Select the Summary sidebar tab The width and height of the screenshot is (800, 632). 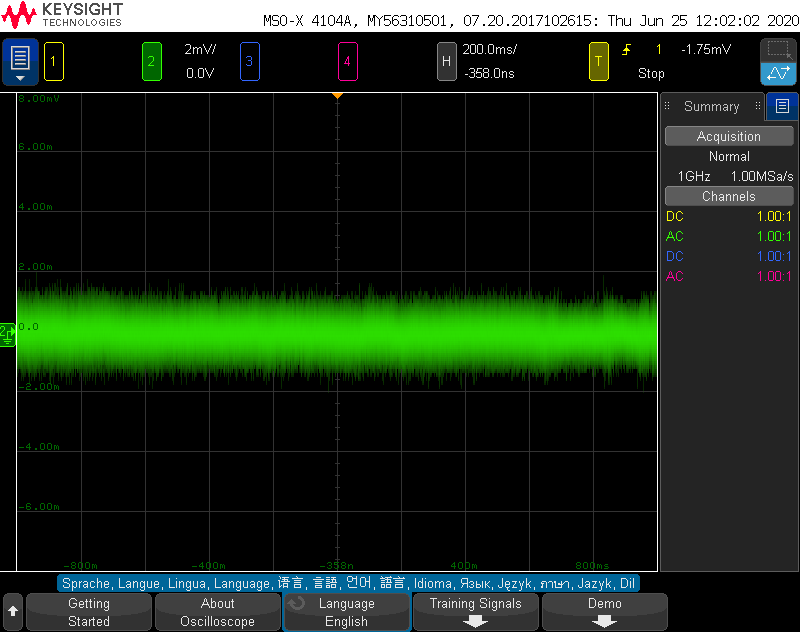pos(711,106)
